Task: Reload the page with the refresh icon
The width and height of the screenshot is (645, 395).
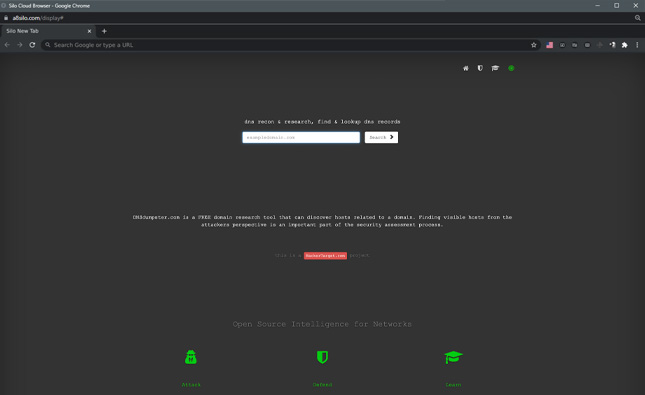Action: point(32,45)
